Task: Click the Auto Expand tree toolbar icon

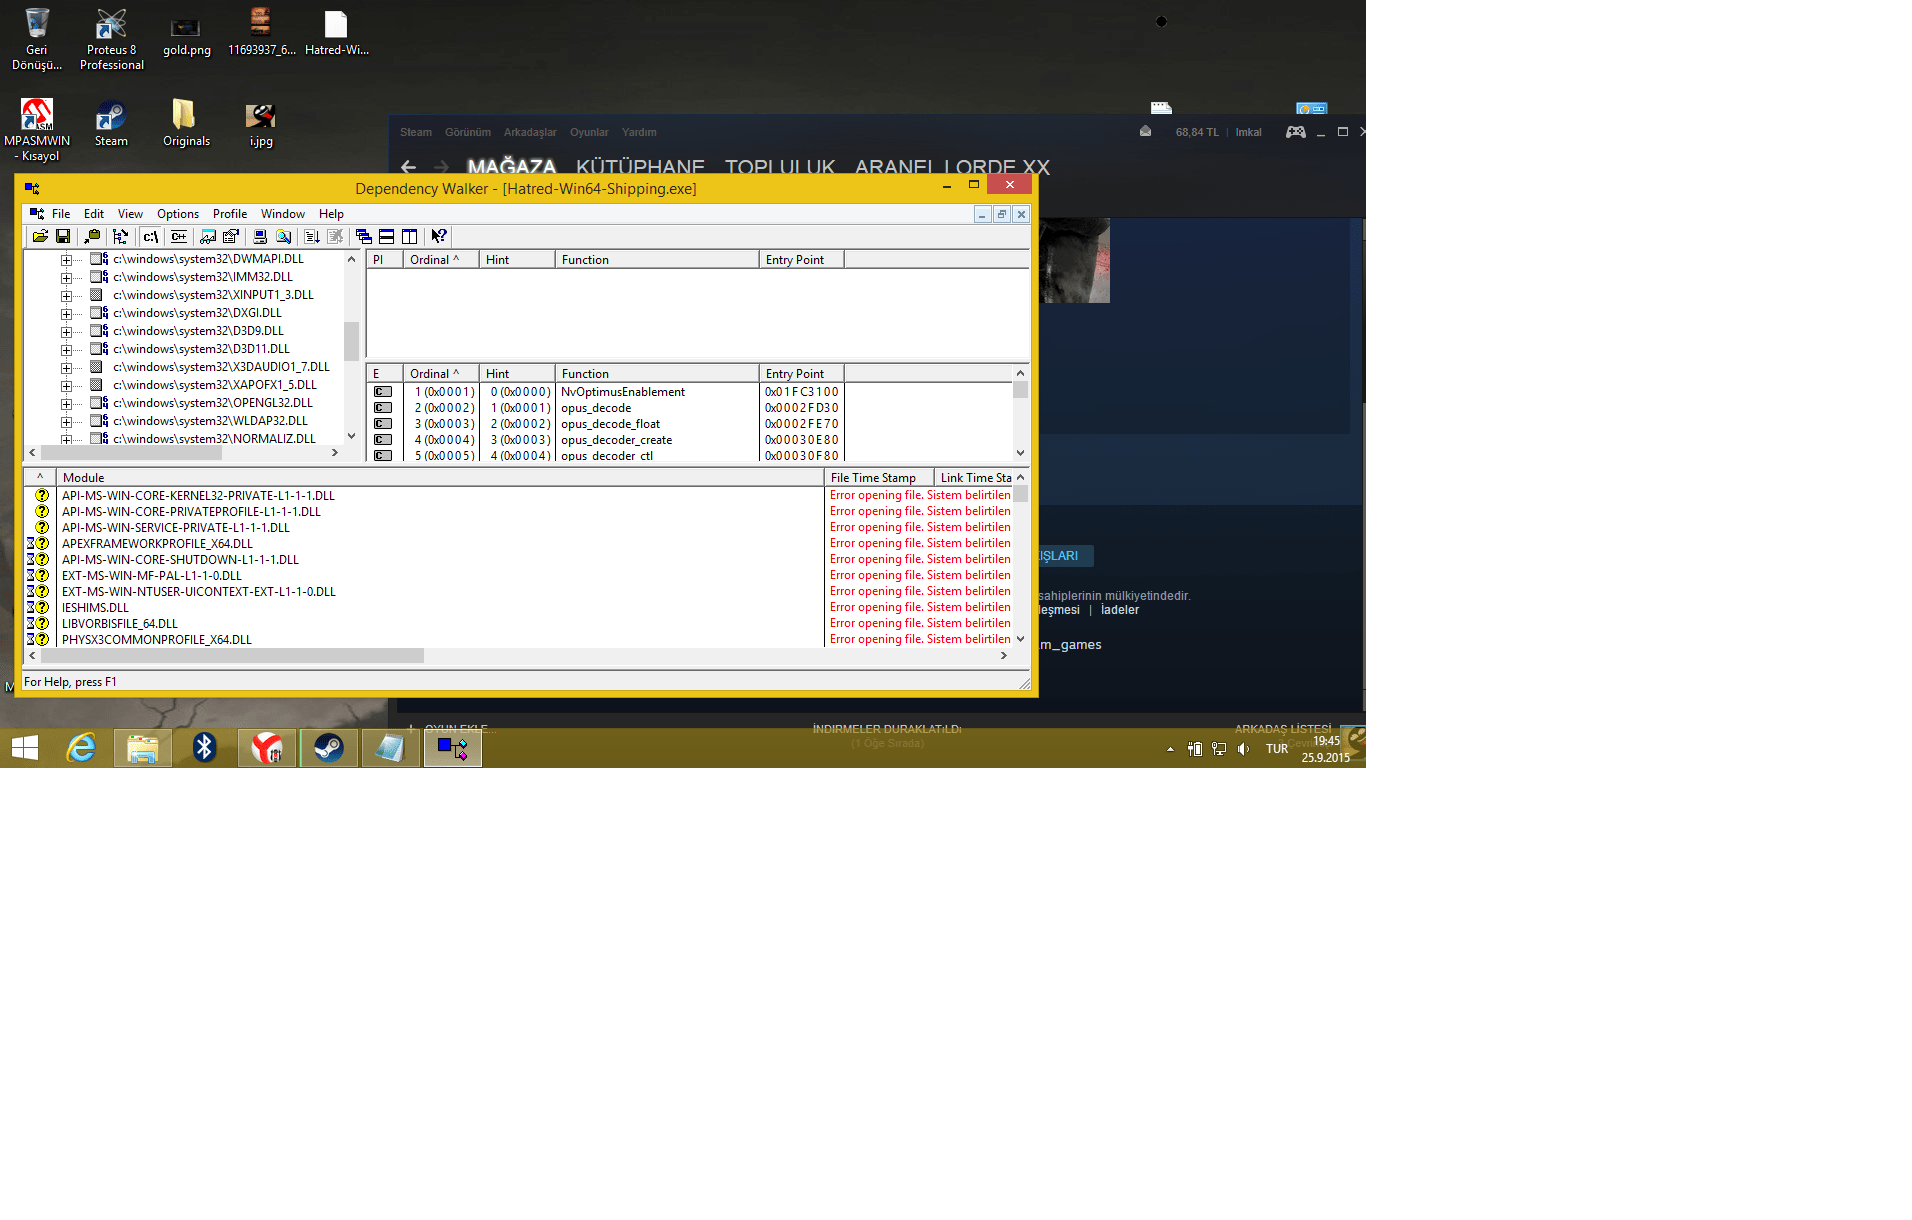Action: coord(121,237)
